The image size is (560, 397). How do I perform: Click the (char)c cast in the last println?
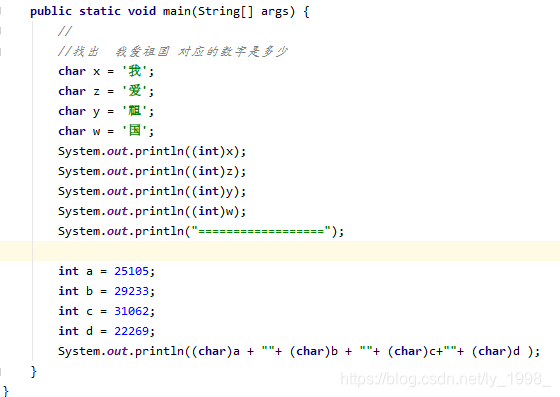411,351
